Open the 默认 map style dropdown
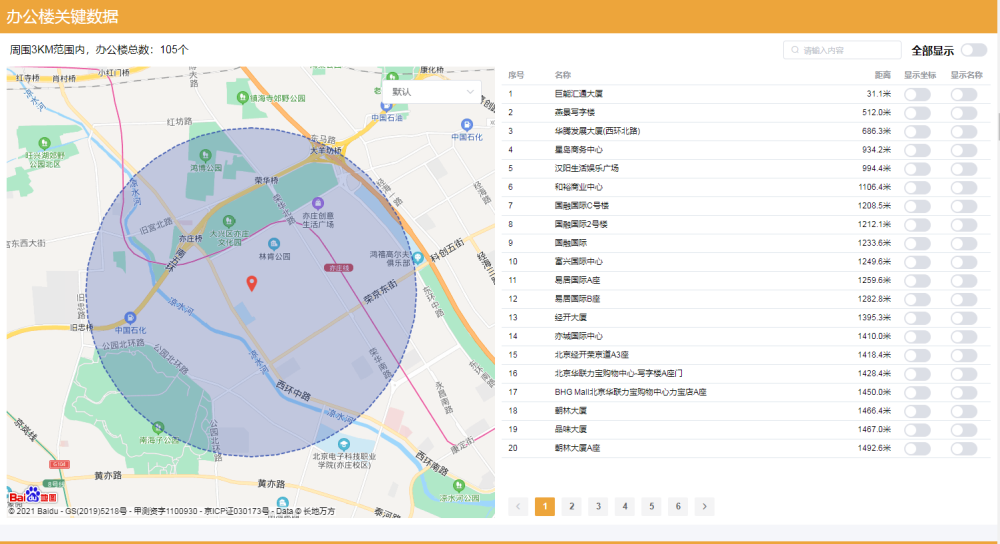This screenshot has height=544, width=1000. point(432,92)
